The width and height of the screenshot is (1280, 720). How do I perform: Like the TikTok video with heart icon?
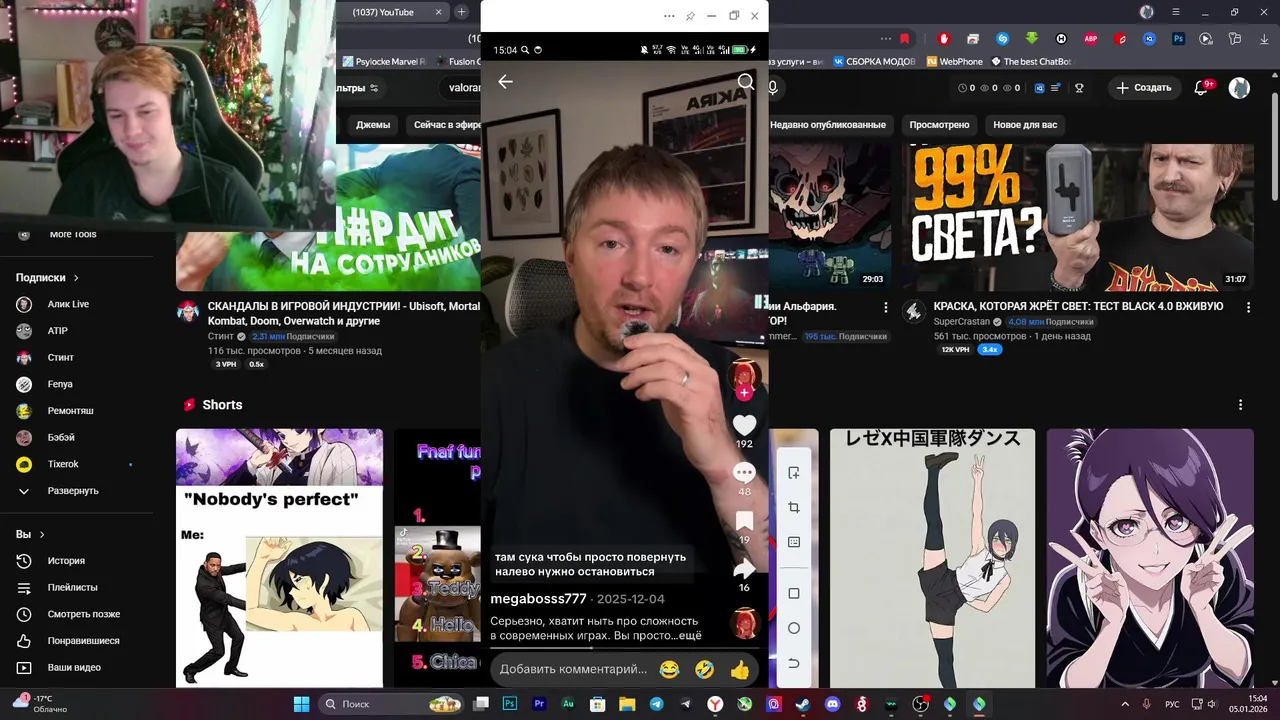[744, 425]
